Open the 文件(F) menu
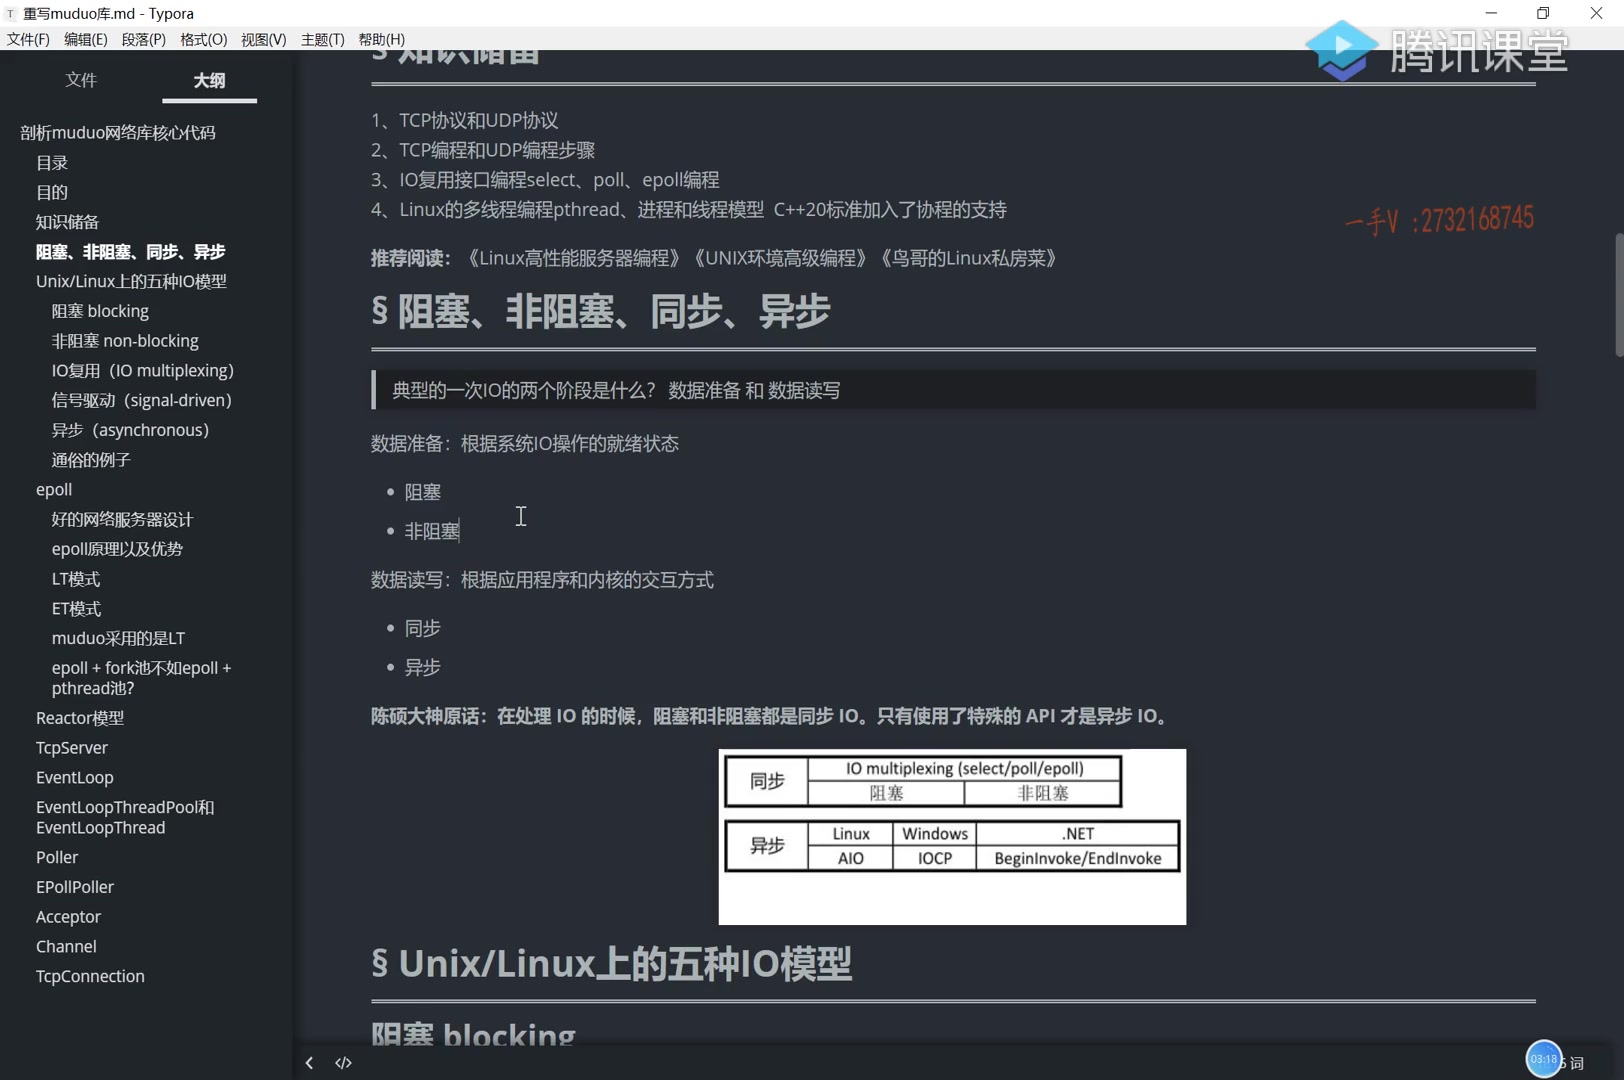 (x=28, y=39)
